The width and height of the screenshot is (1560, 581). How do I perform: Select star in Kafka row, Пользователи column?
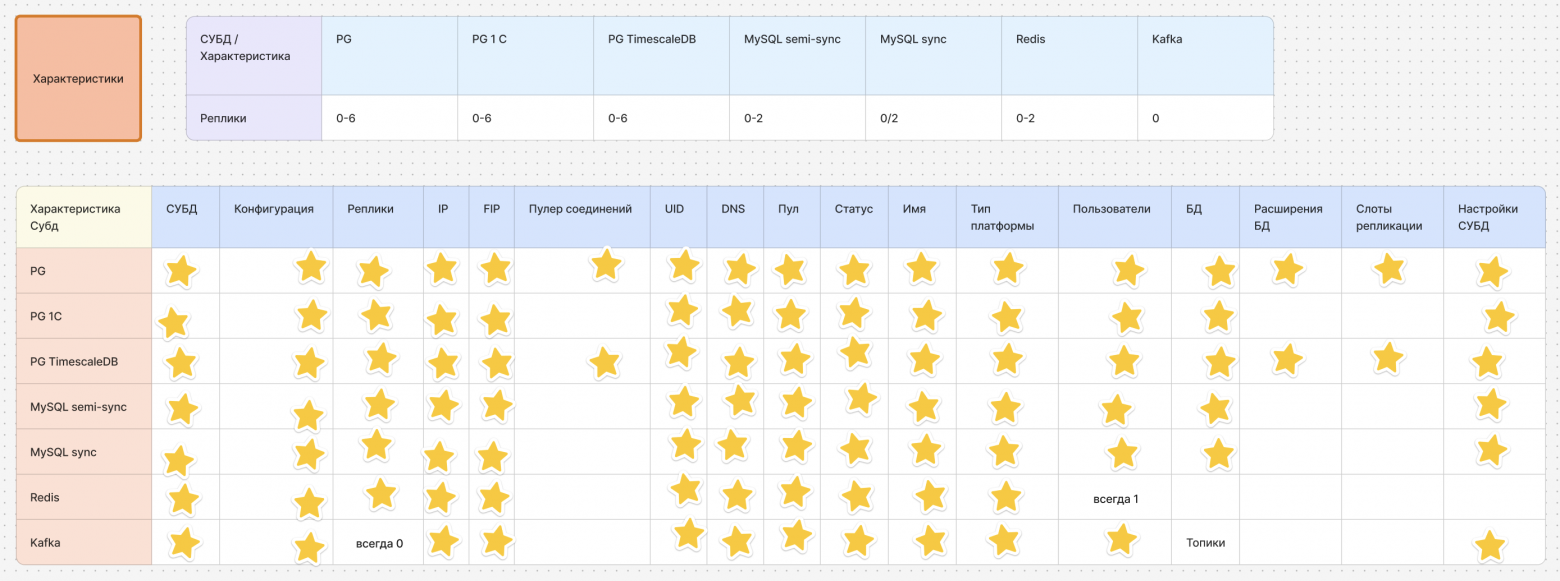tap(1121, 540)
